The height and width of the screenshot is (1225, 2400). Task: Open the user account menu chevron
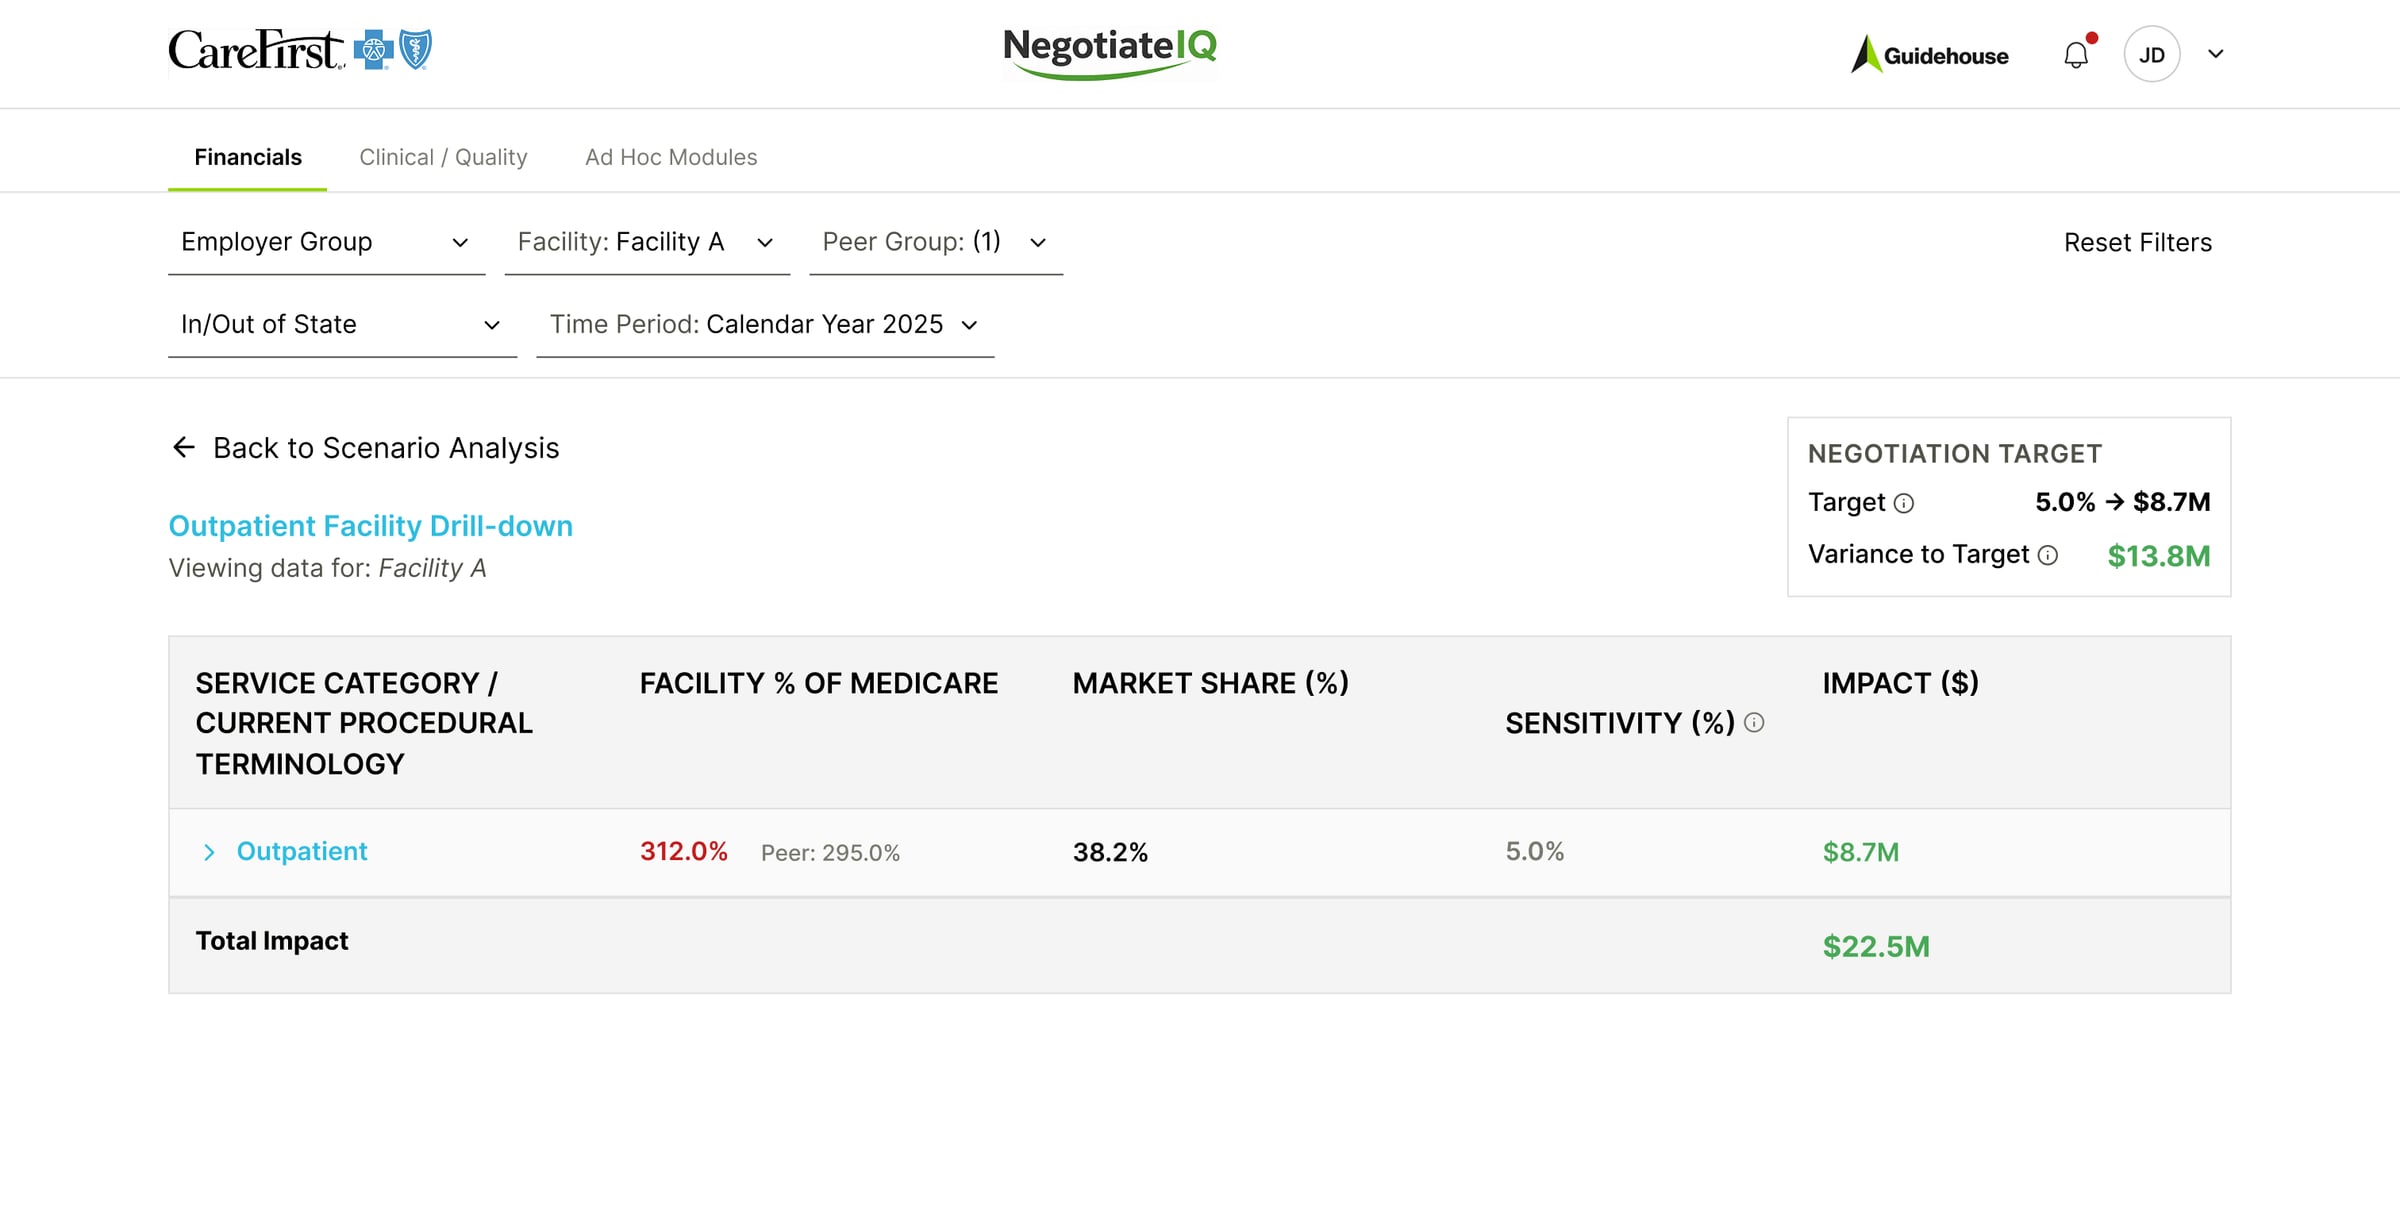tap(2216, 55)
